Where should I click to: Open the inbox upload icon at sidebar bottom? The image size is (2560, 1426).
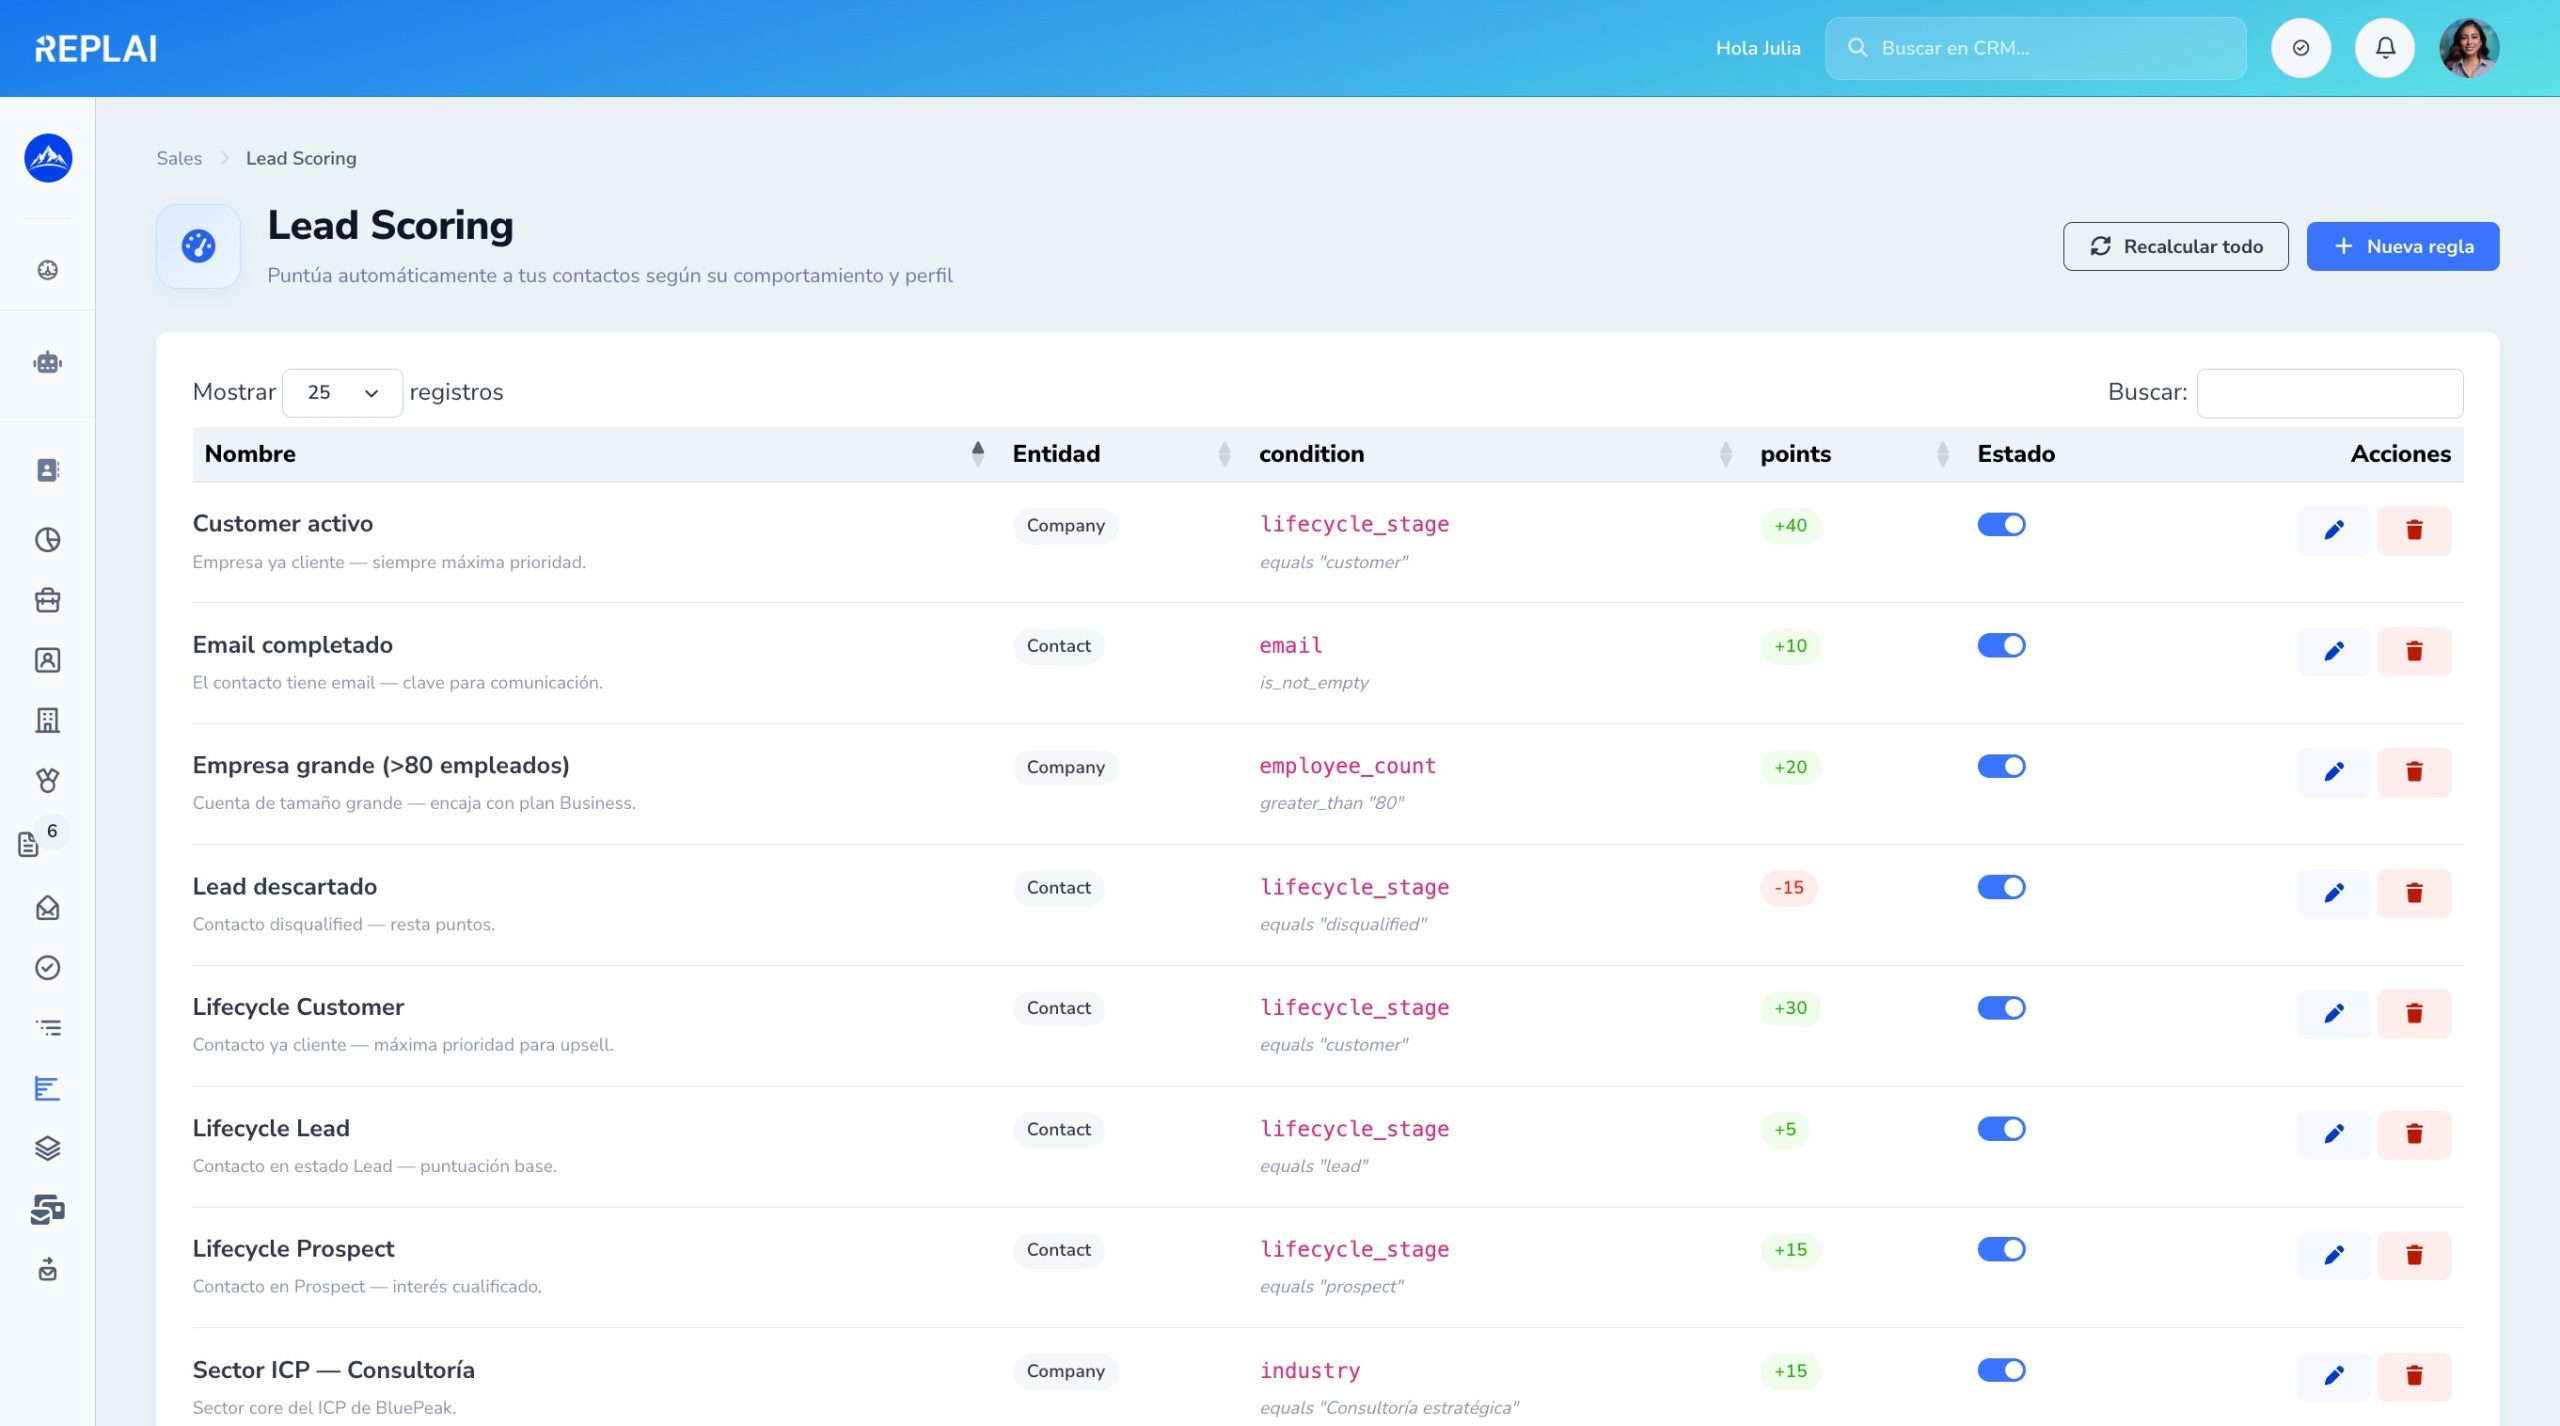pos(48,1270)
